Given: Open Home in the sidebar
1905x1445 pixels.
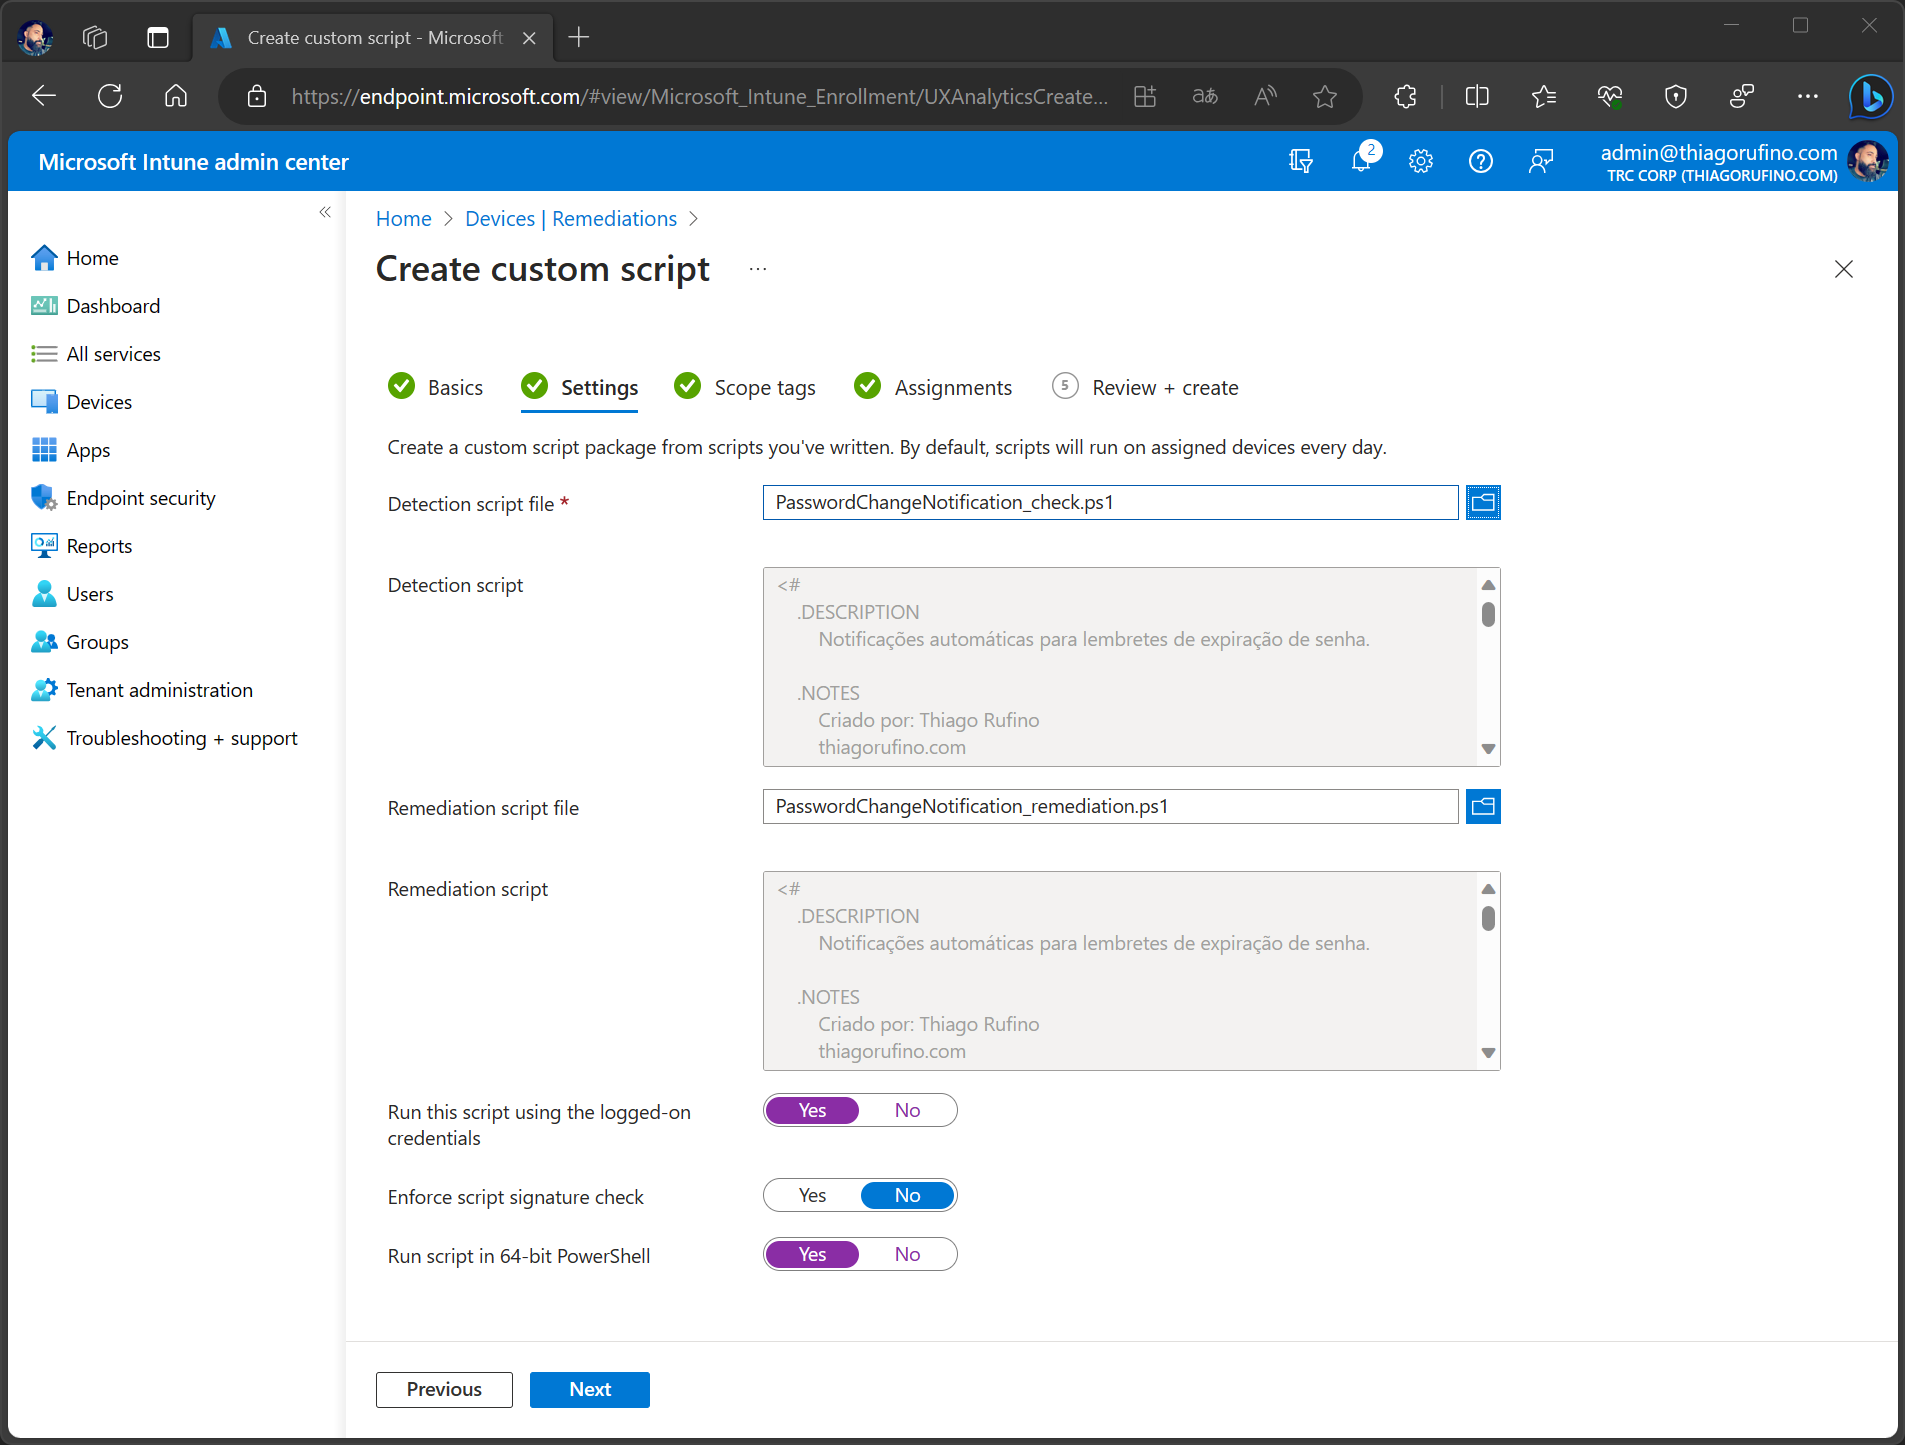Looking at the screenshot, I should coord(92,258).
